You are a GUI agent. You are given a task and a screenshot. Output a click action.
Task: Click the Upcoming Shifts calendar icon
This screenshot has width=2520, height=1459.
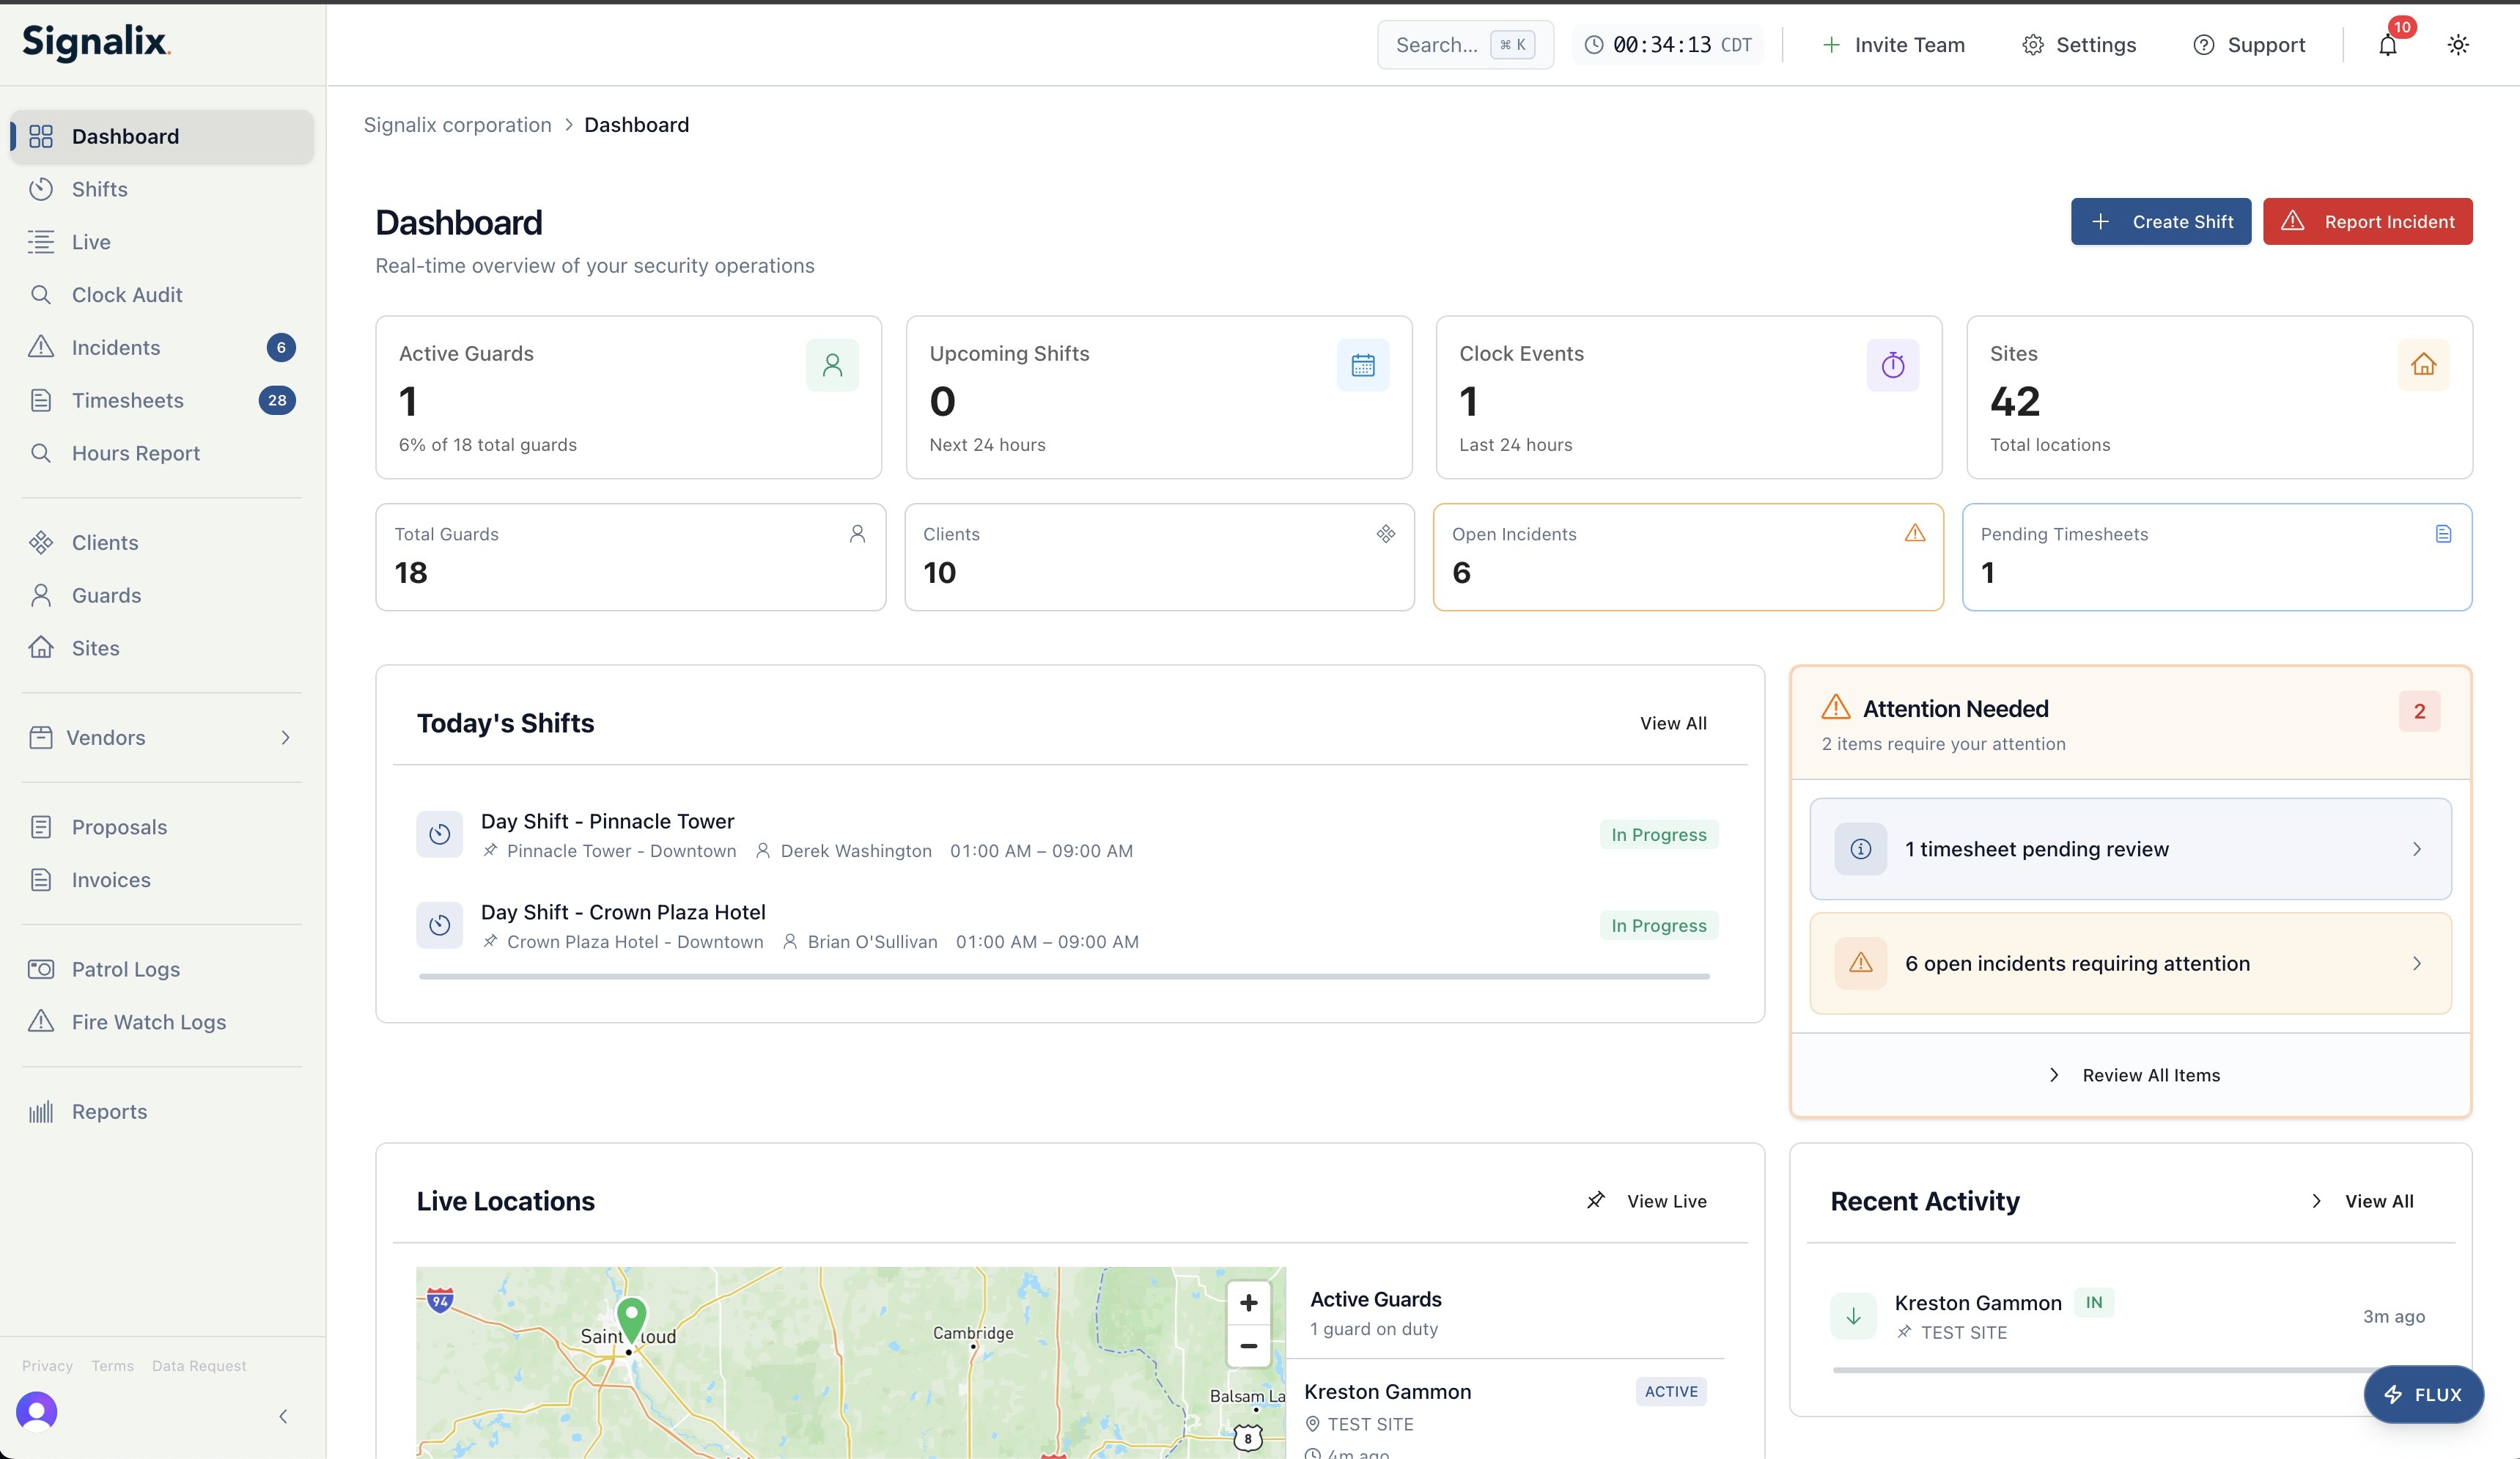pyautogui.click(x=1362, y=365)
